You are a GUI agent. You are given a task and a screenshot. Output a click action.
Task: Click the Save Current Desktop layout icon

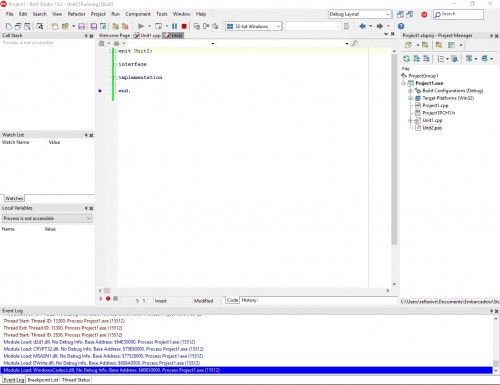(x=400, y=14)
